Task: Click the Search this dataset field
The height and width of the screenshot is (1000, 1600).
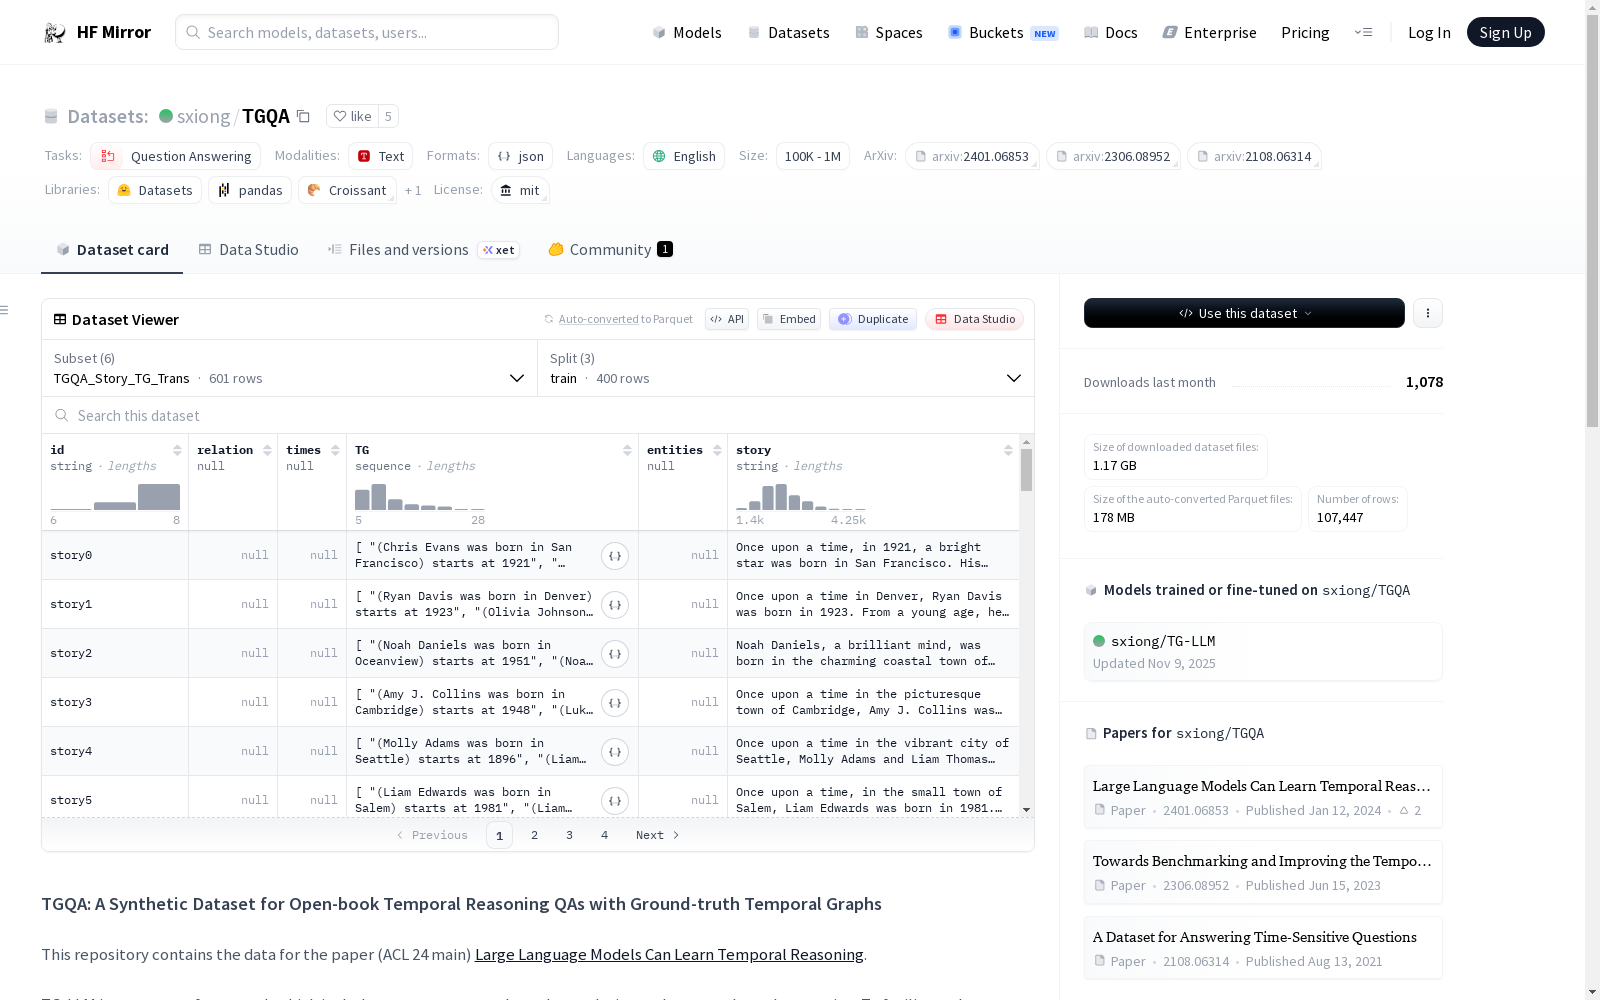Action: pos(538,415)
